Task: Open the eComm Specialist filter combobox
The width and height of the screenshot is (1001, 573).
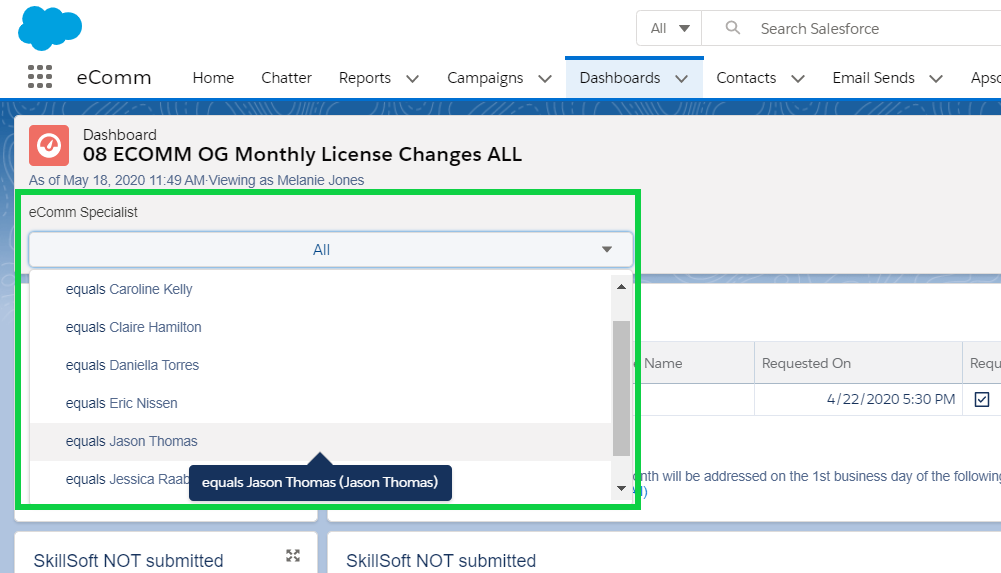Action: [x=331, y=249]
